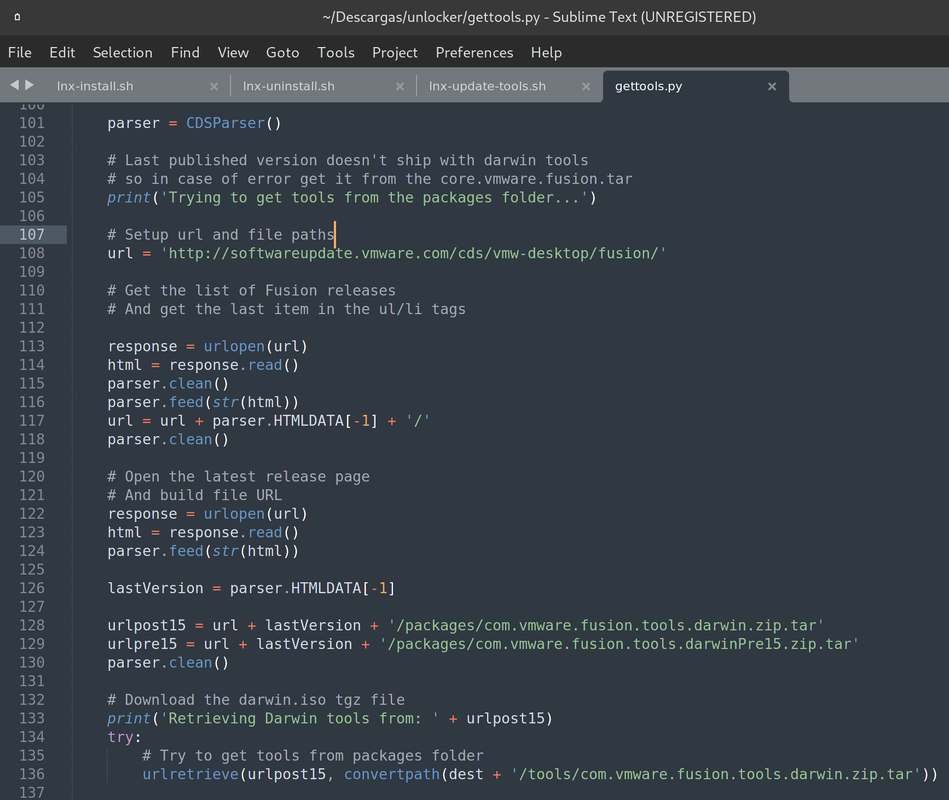Close the lnx-uninstall.sh tab

[399, 87]
